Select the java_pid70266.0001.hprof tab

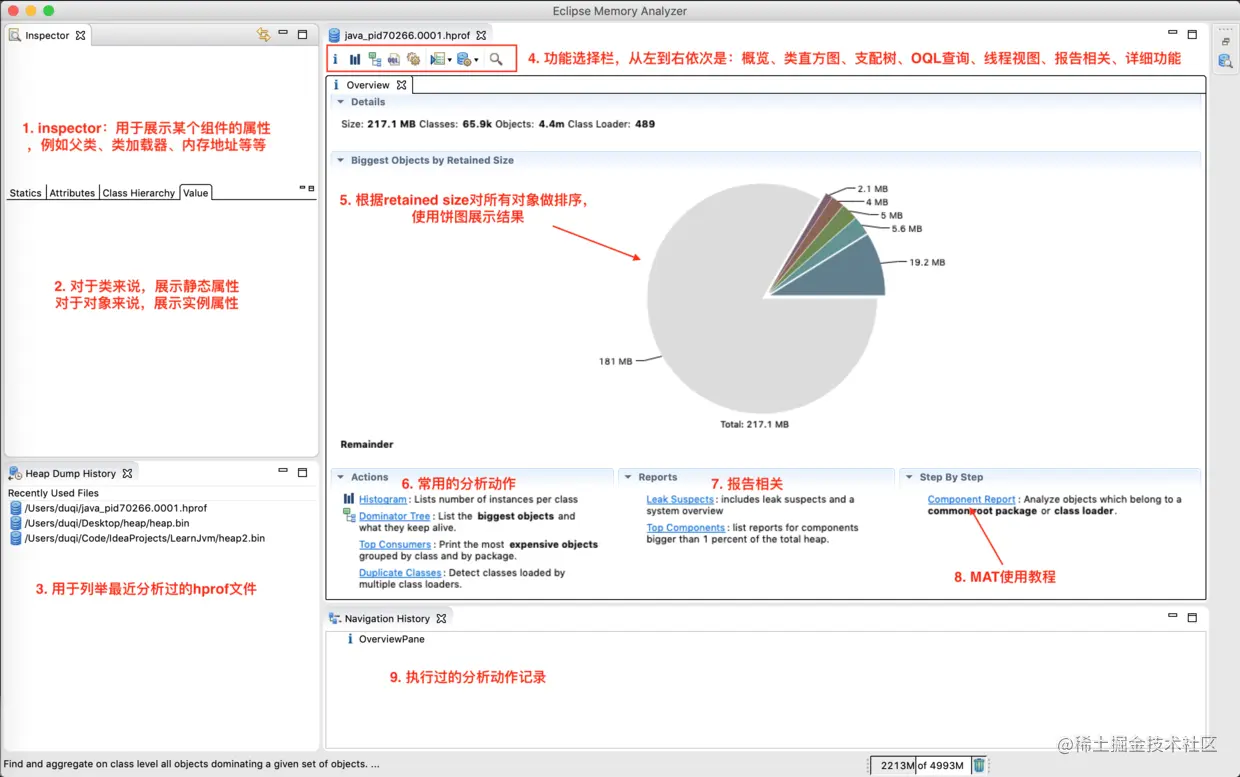[407, 35]
